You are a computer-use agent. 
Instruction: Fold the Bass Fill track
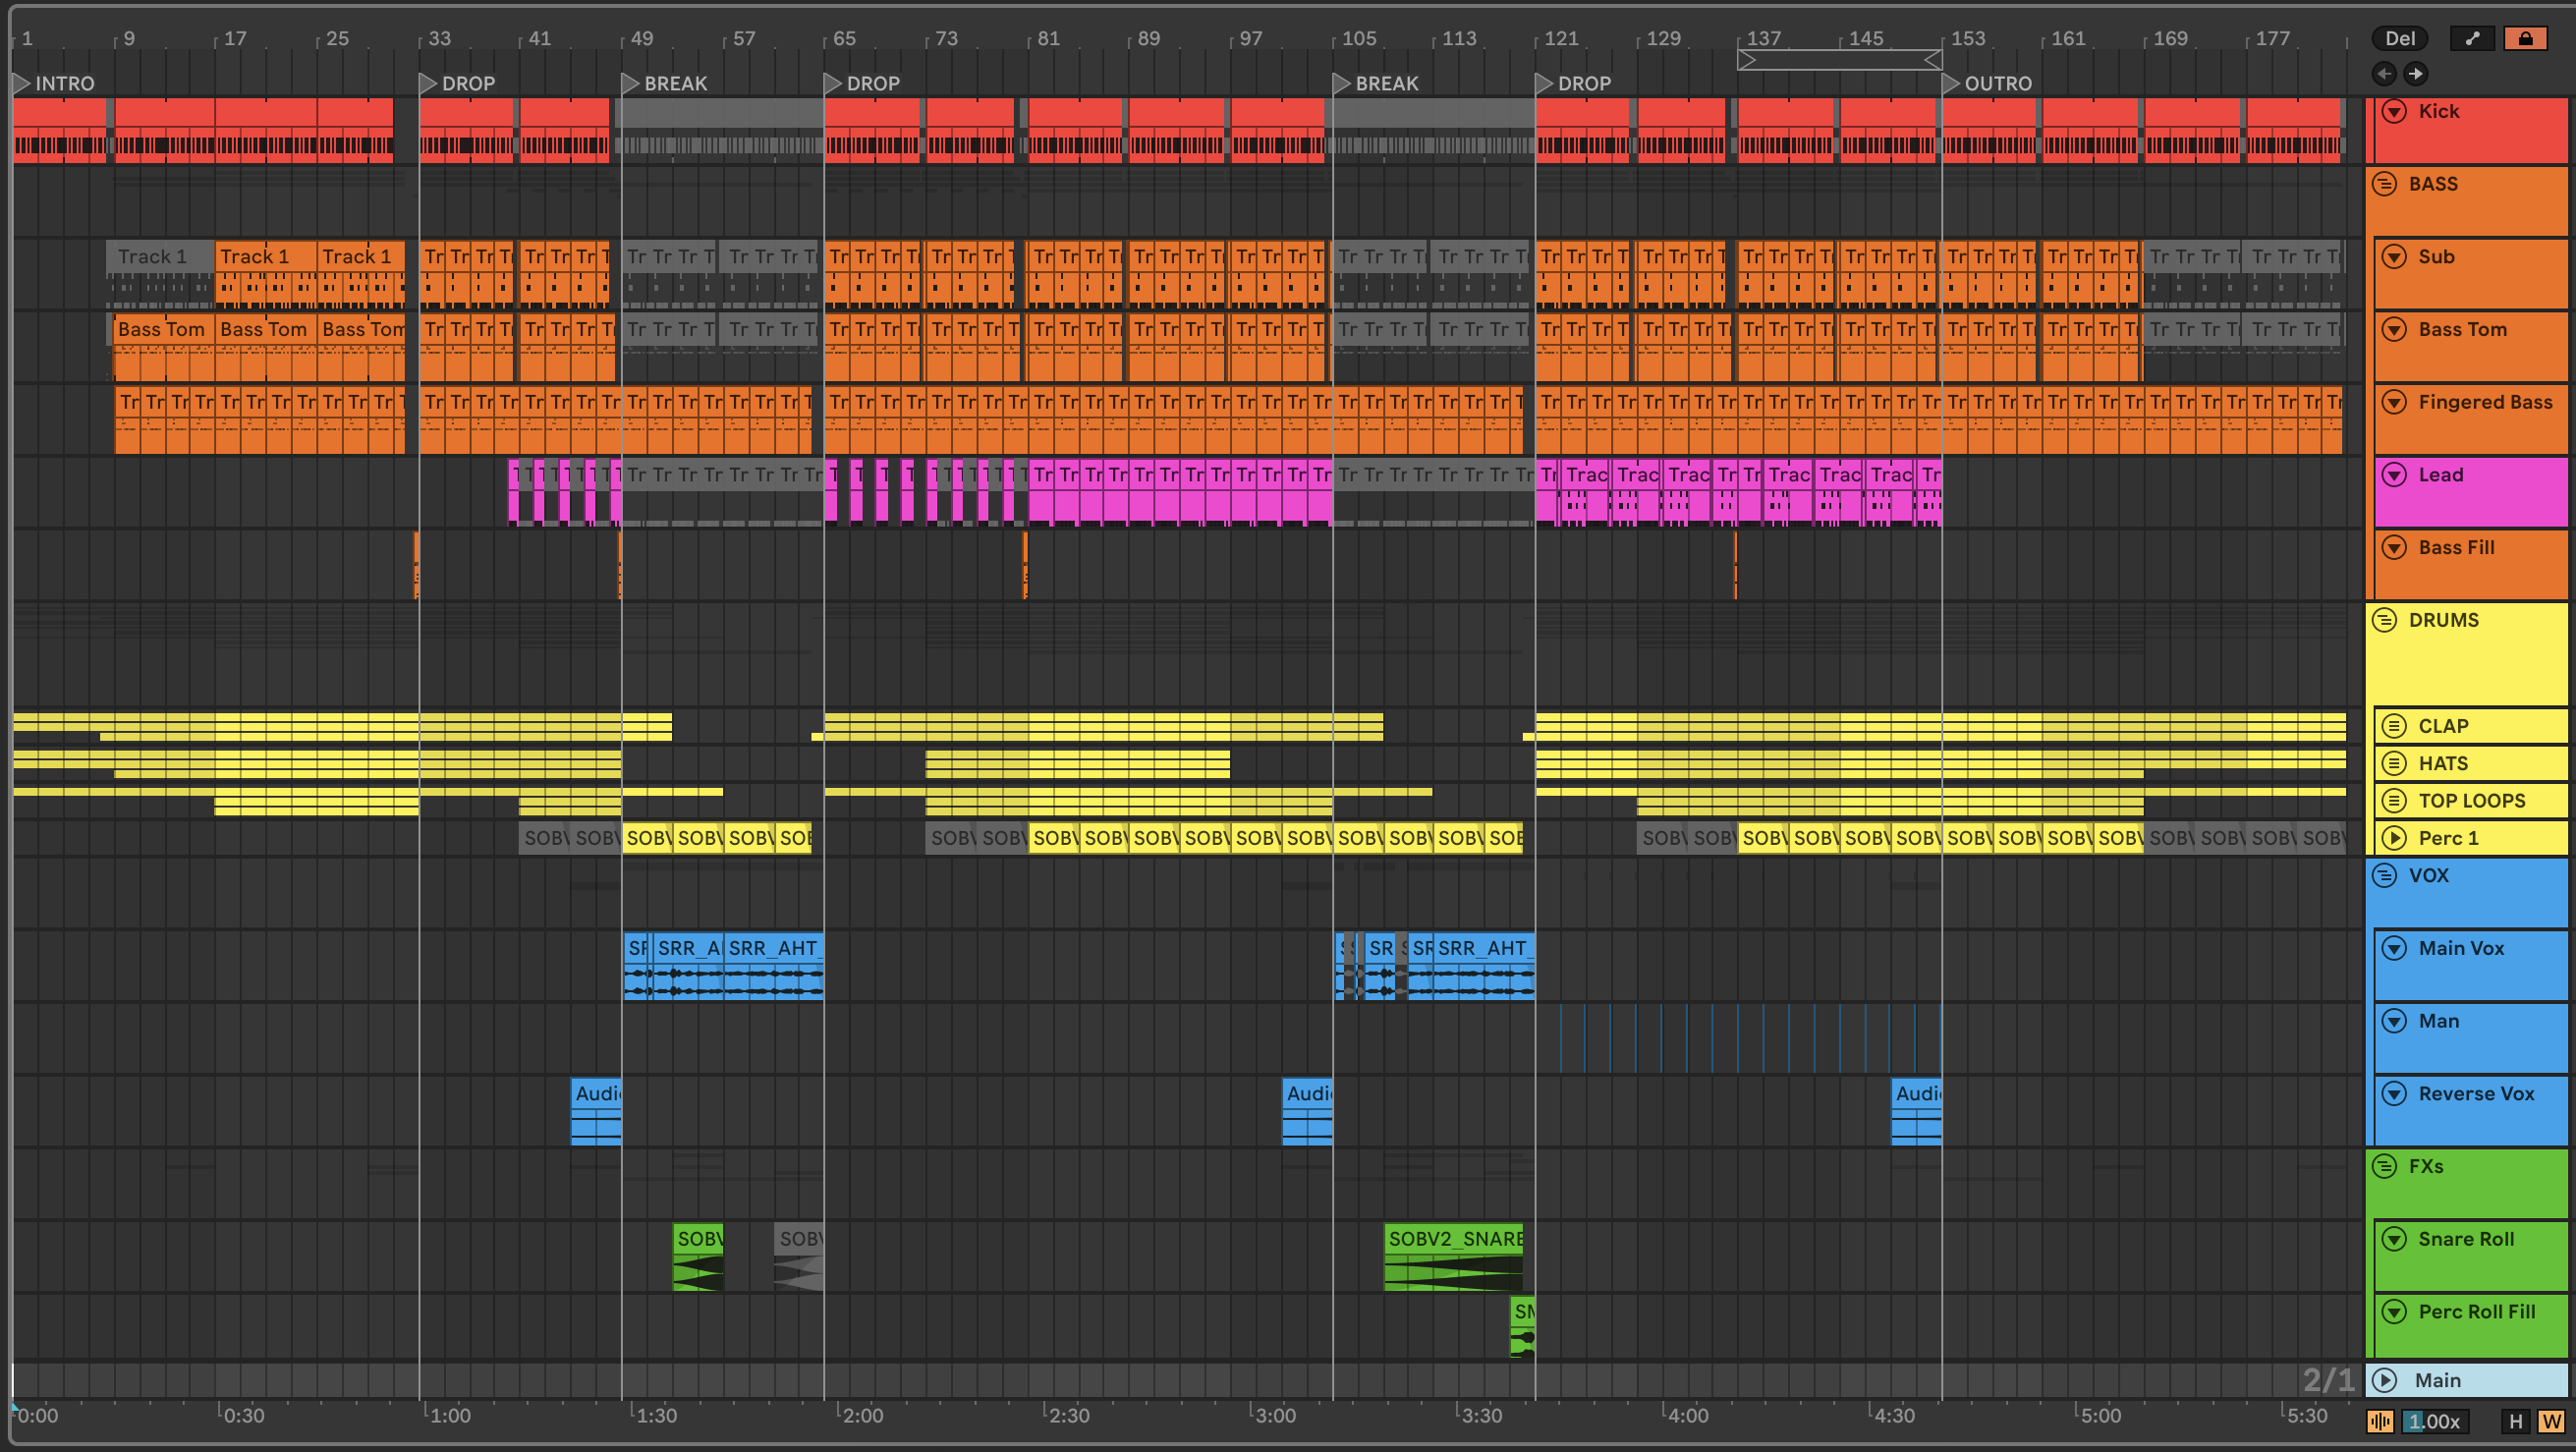[x=2394, y=548]
